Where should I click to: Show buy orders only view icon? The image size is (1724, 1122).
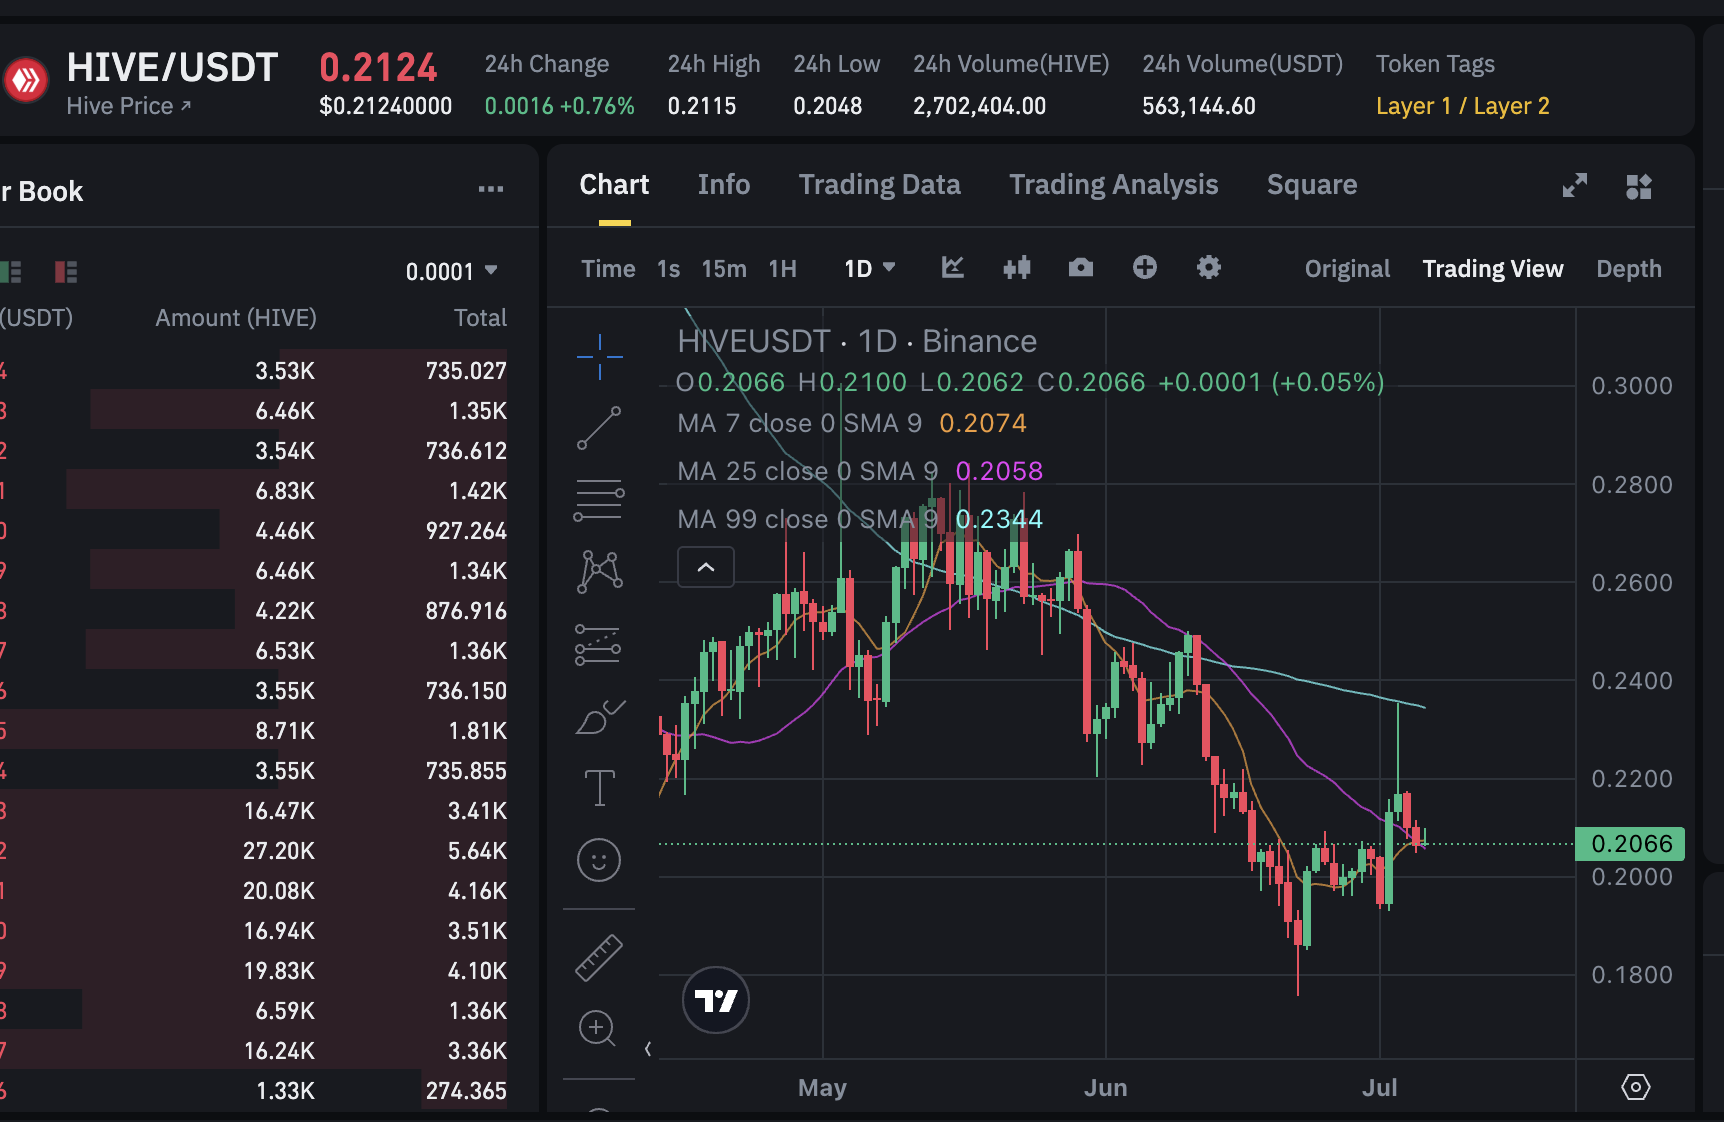point(12,271)
